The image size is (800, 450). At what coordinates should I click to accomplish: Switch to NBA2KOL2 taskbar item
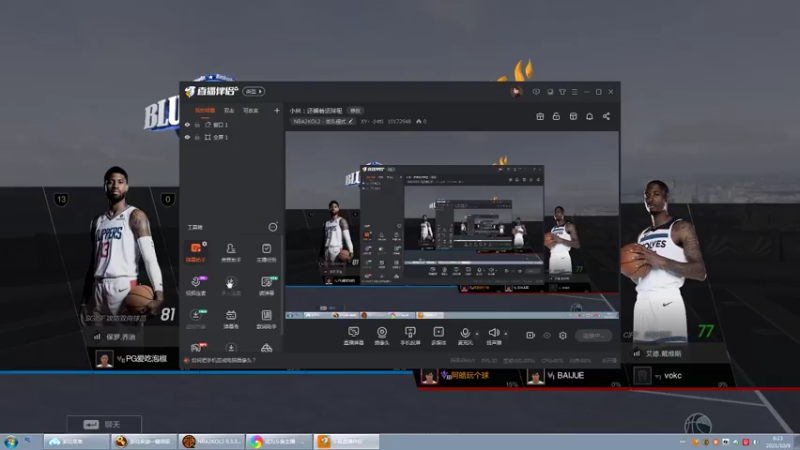(212, 441)
